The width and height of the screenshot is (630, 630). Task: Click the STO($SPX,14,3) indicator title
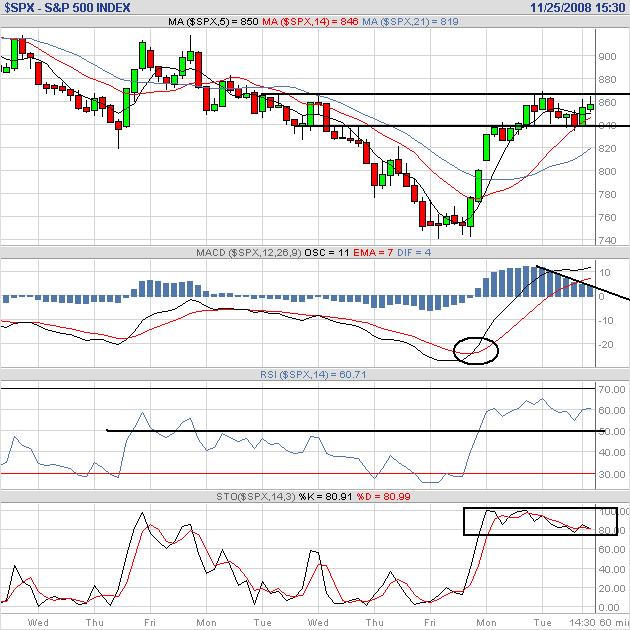(x=256, y=497)
